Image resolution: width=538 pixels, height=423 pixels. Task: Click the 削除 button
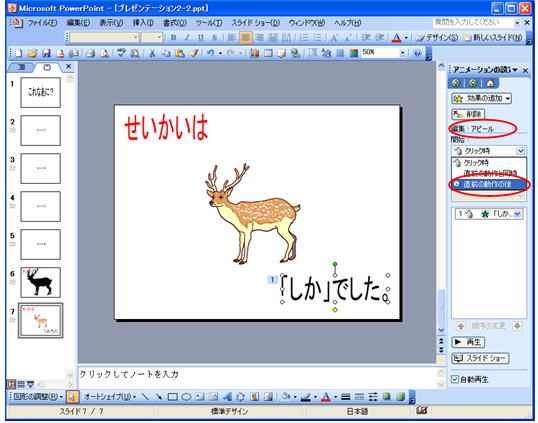468,114
